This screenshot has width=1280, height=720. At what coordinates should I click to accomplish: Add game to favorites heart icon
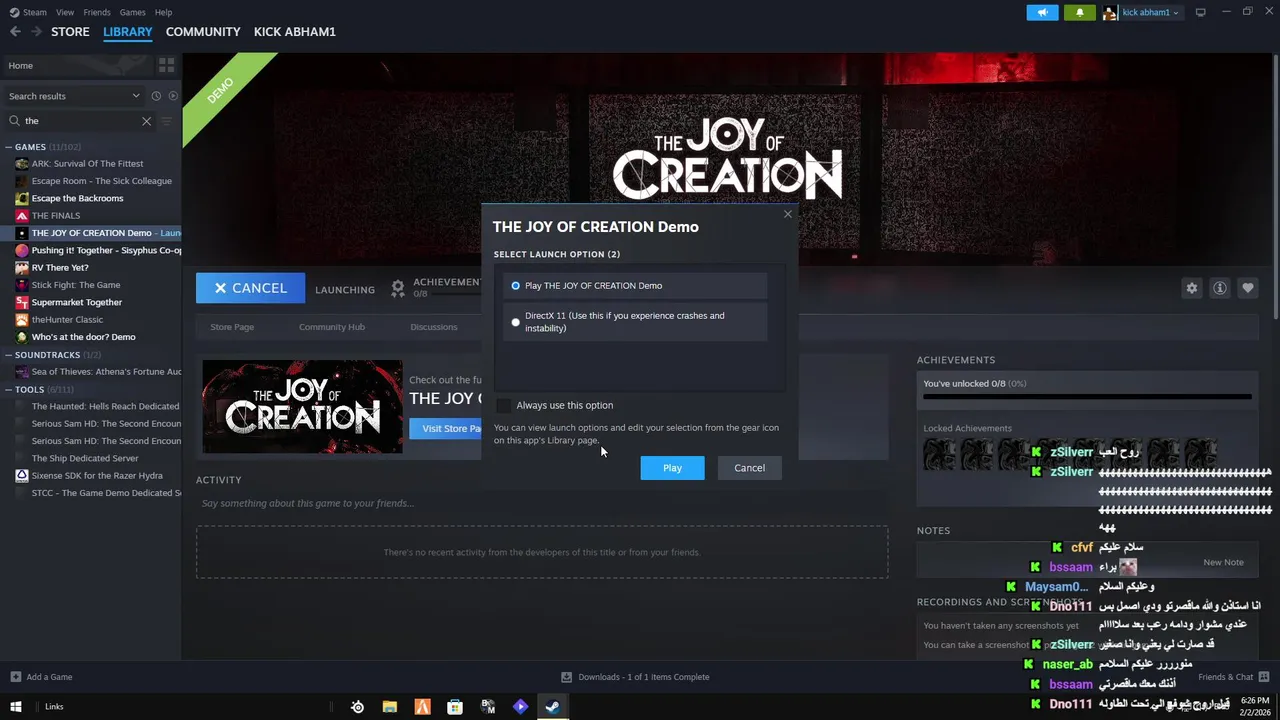coord(1248,288)
